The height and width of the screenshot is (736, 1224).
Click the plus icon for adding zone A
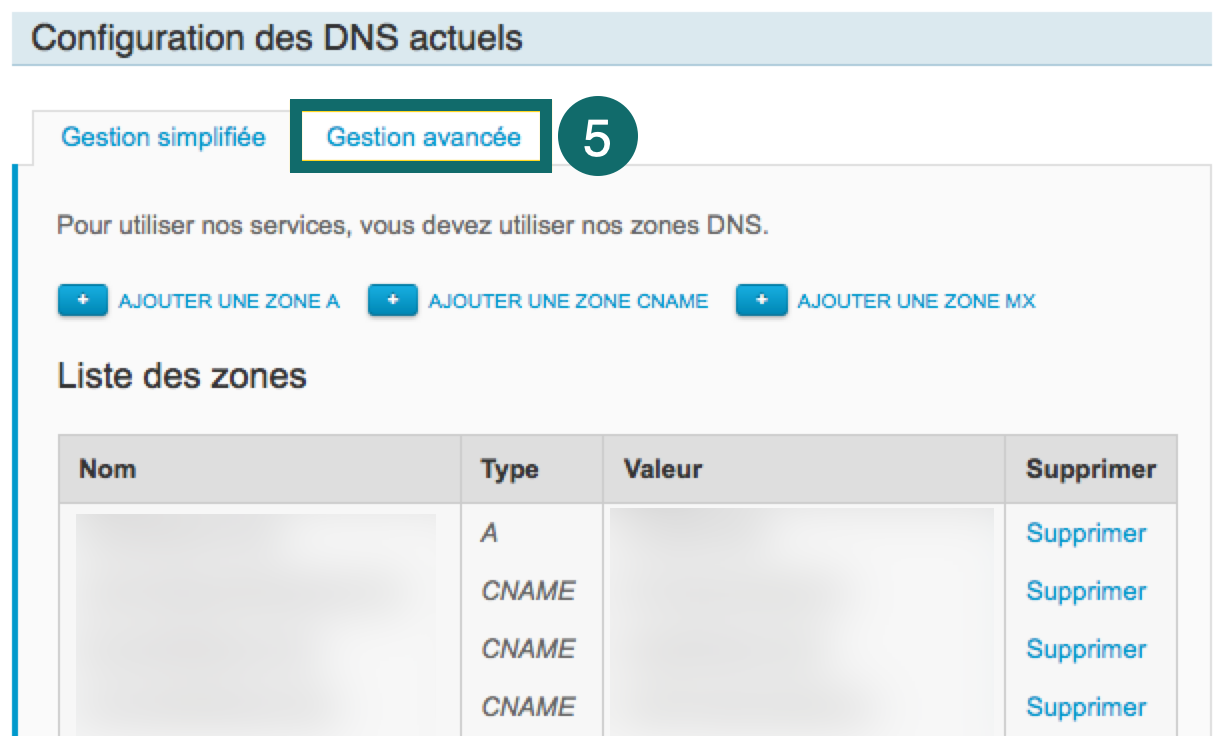(83, 301)
